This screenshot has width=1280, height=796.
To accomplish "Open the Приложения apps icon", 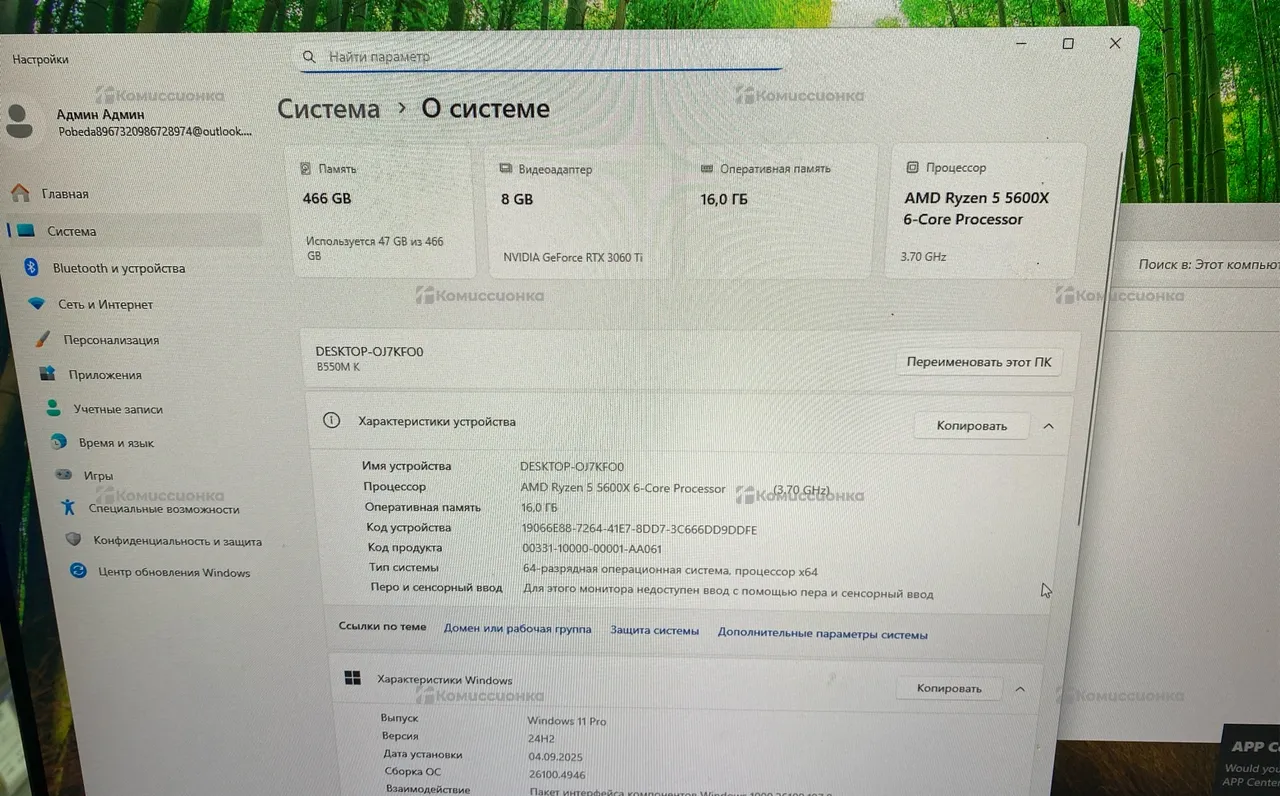I will tap(47, 373).
